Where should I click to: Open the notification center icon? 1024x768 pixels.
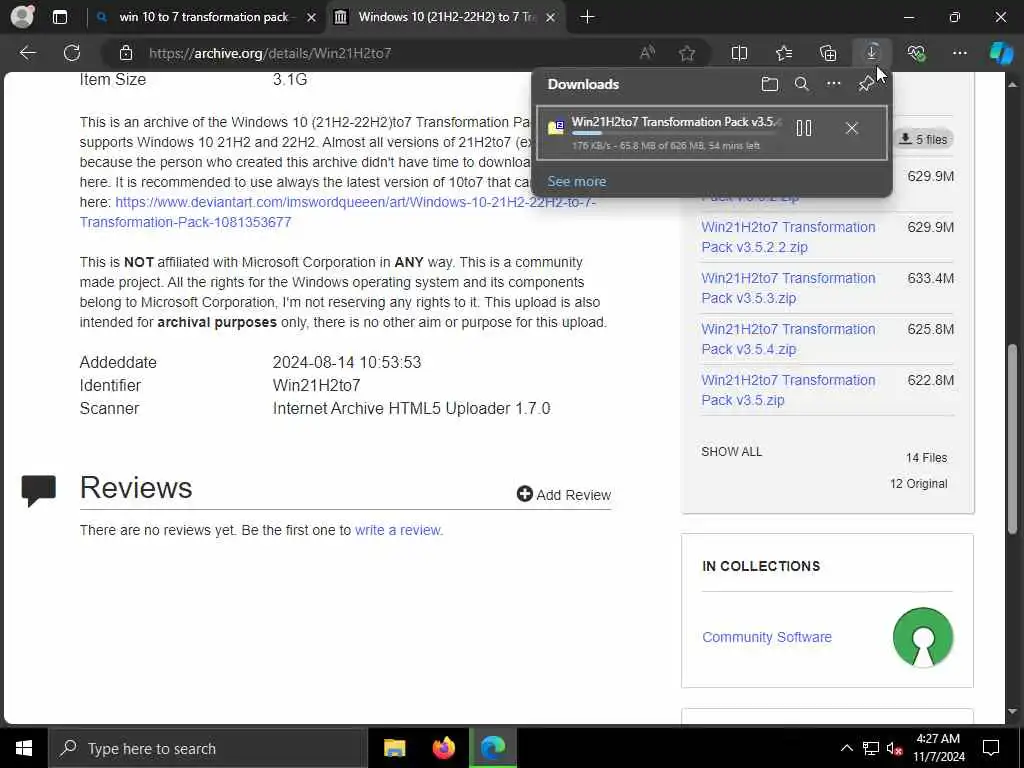[x=991, y=748]
